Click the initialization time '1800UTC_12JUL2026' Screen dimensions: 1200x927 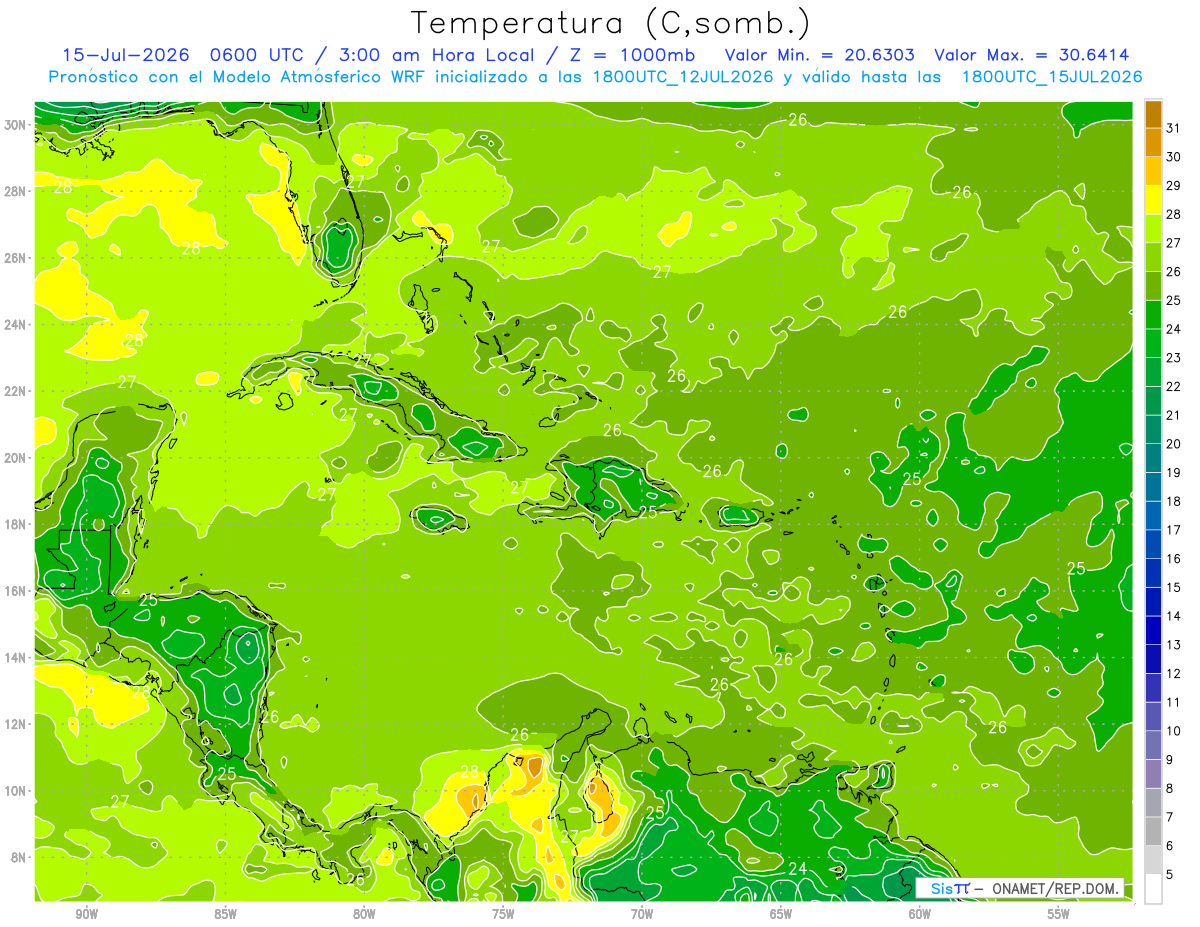pos(683,77)
